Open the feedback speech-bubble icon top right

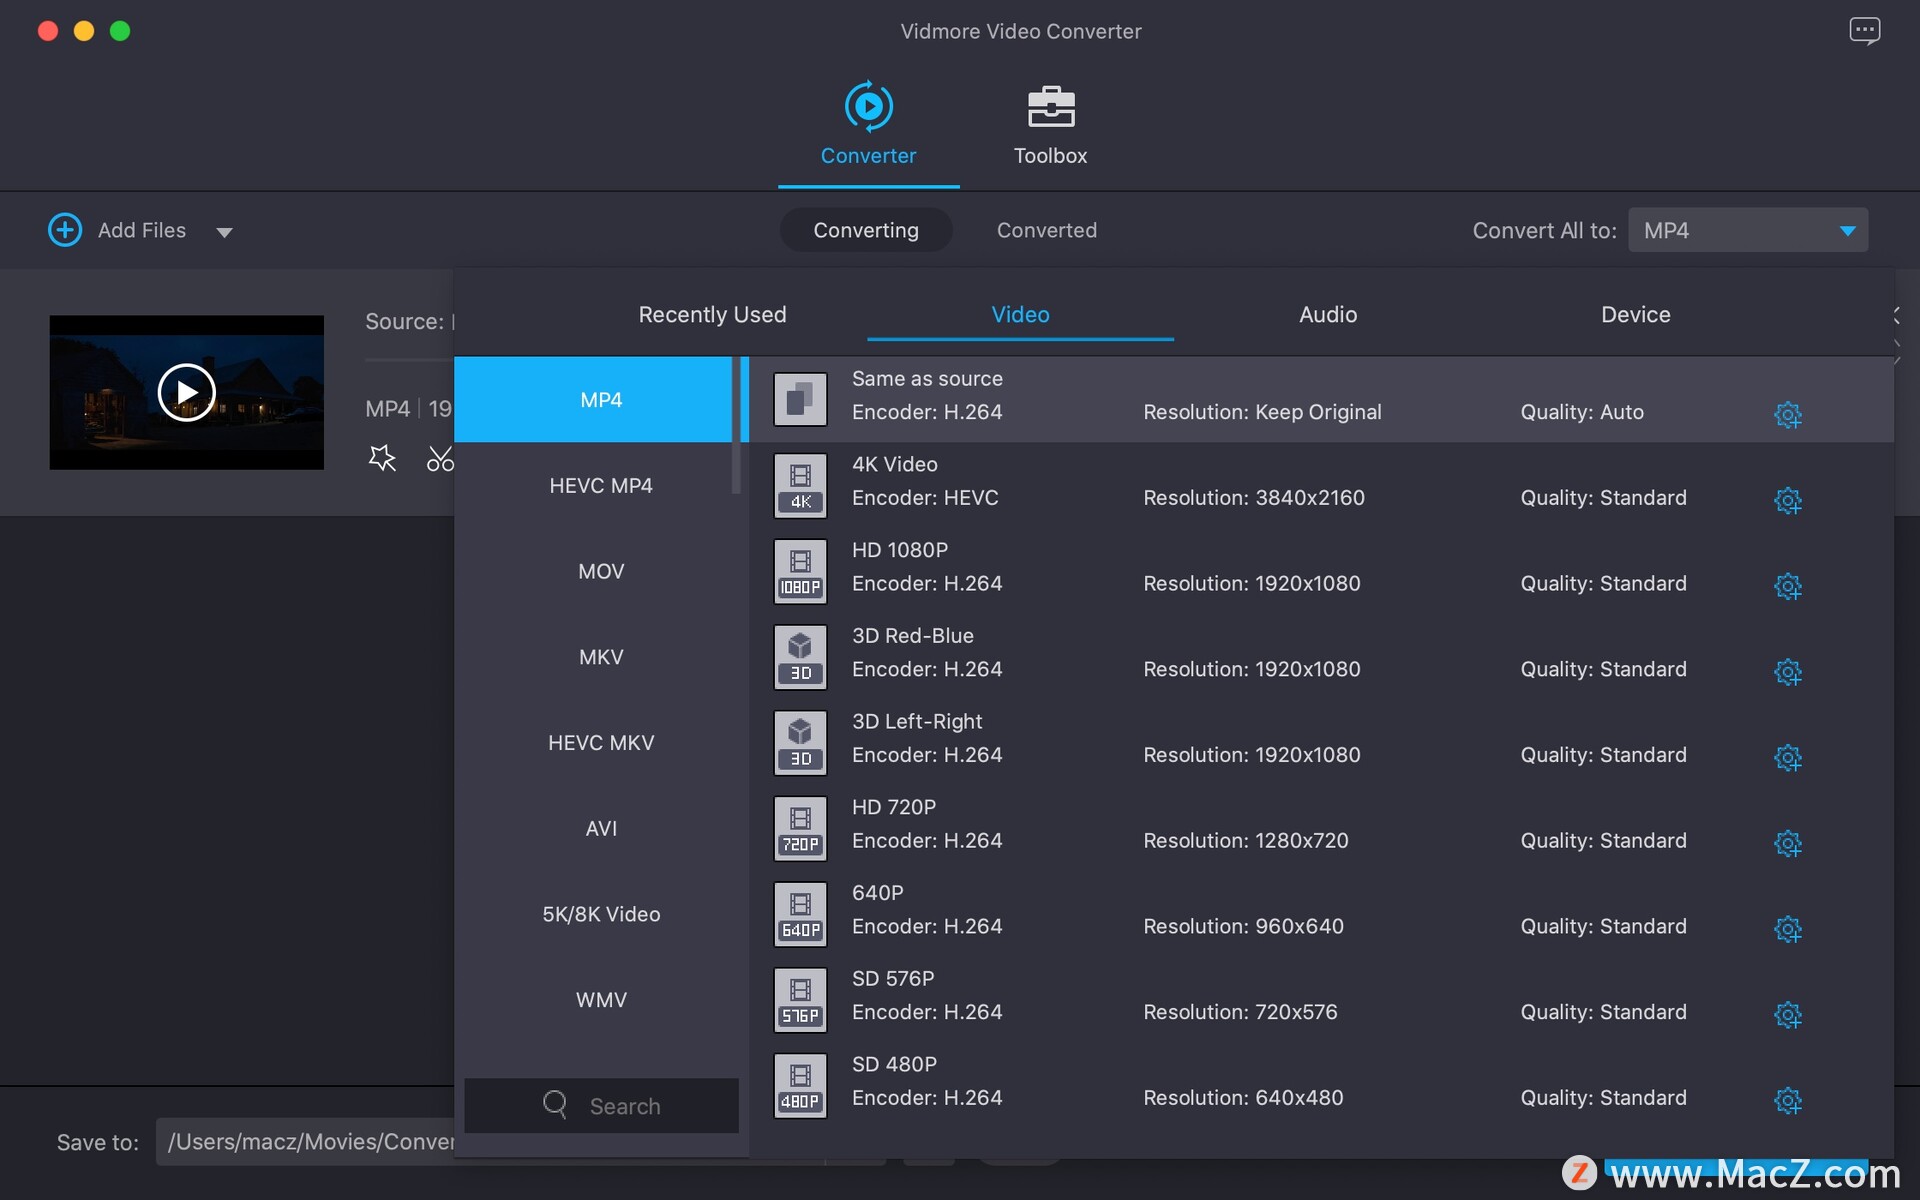1865,30
